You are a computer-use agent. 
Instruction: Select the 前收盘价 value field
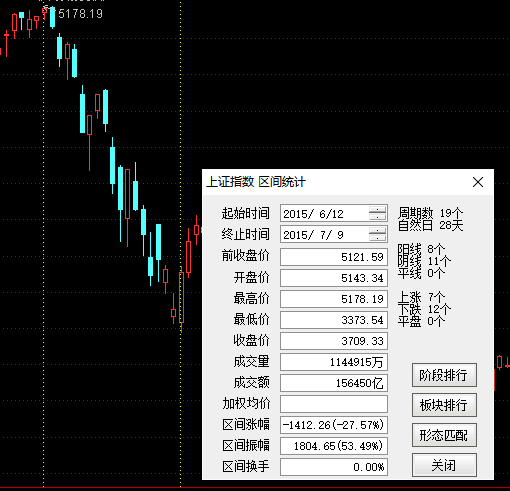[334, 257]
